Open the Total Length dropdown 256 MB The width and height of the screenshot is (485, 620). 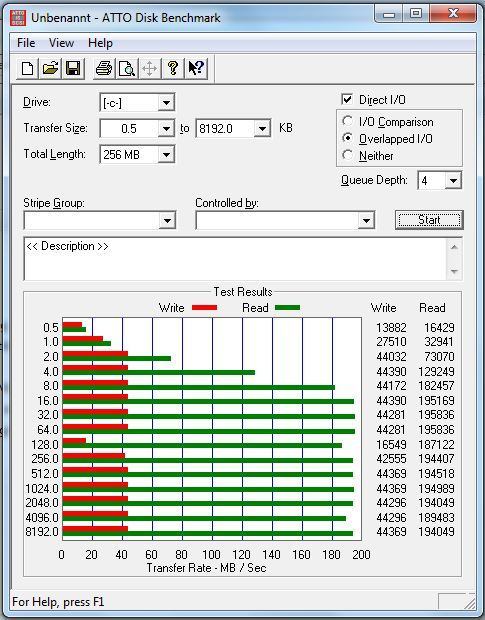(x=166, y=155)
